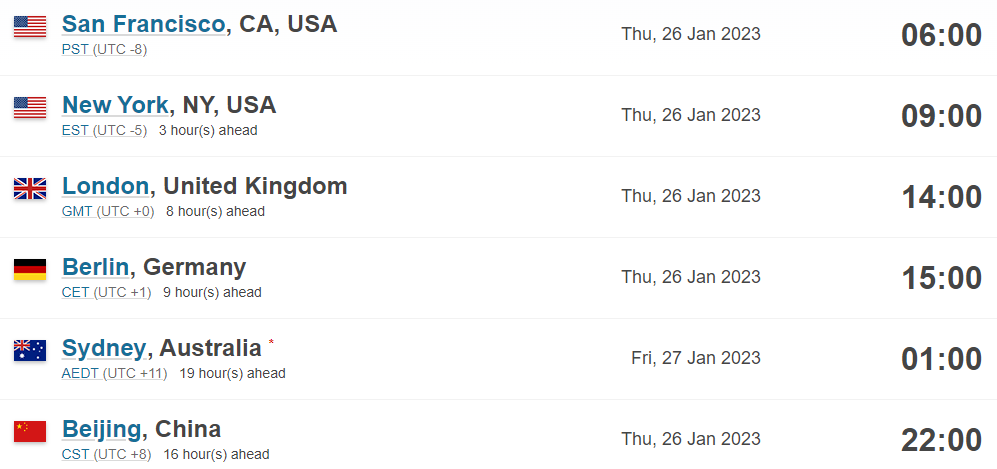Click the USA flag beside San Francisco
997x469 pixels.
click(30, 27)
